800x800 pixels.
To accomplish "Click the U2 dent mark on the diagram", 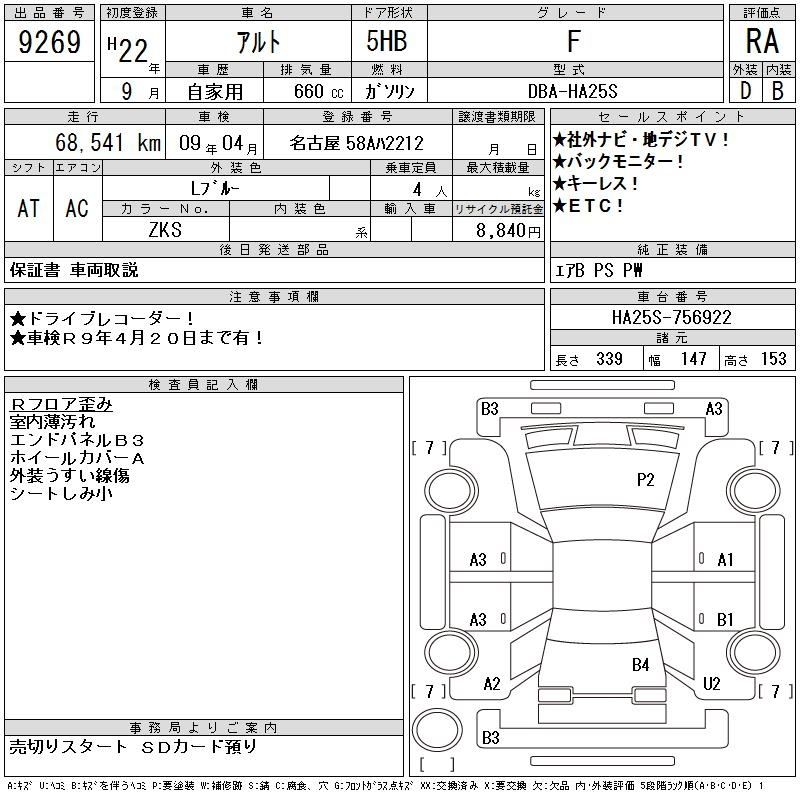I will pos(711,684).
